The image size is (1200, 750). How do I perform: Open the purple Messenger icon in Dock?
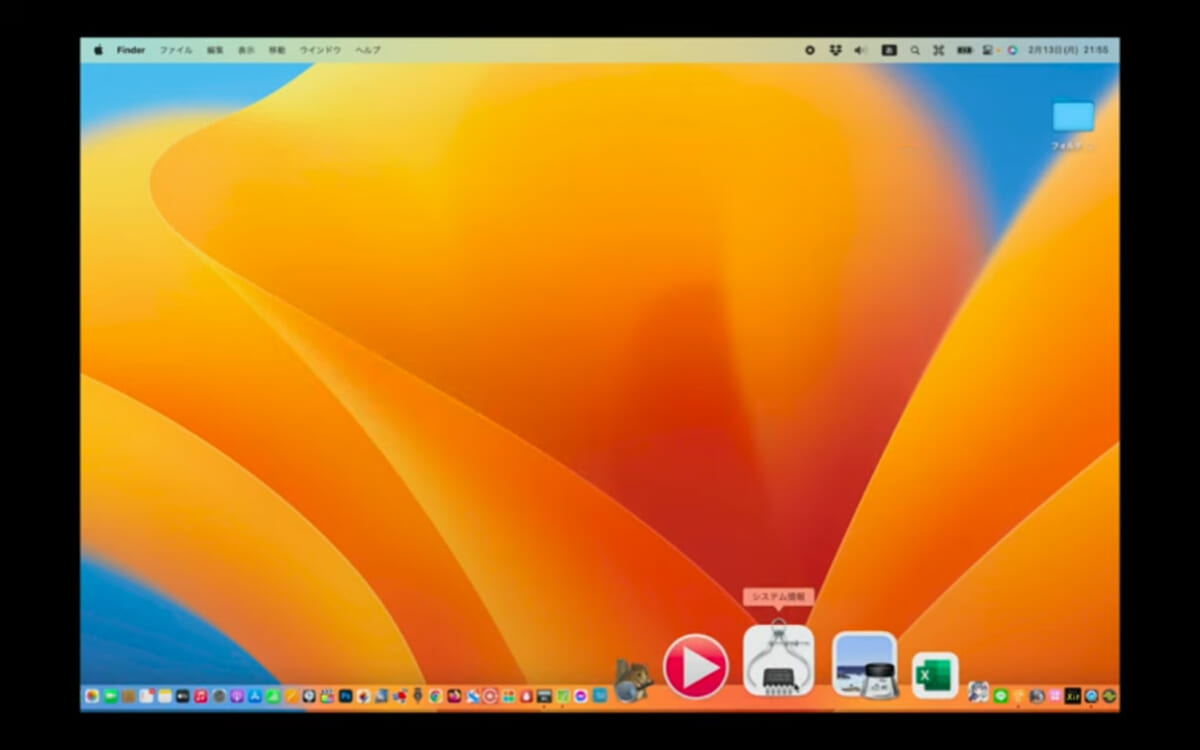pyautogui.click(x=581, y=696)
